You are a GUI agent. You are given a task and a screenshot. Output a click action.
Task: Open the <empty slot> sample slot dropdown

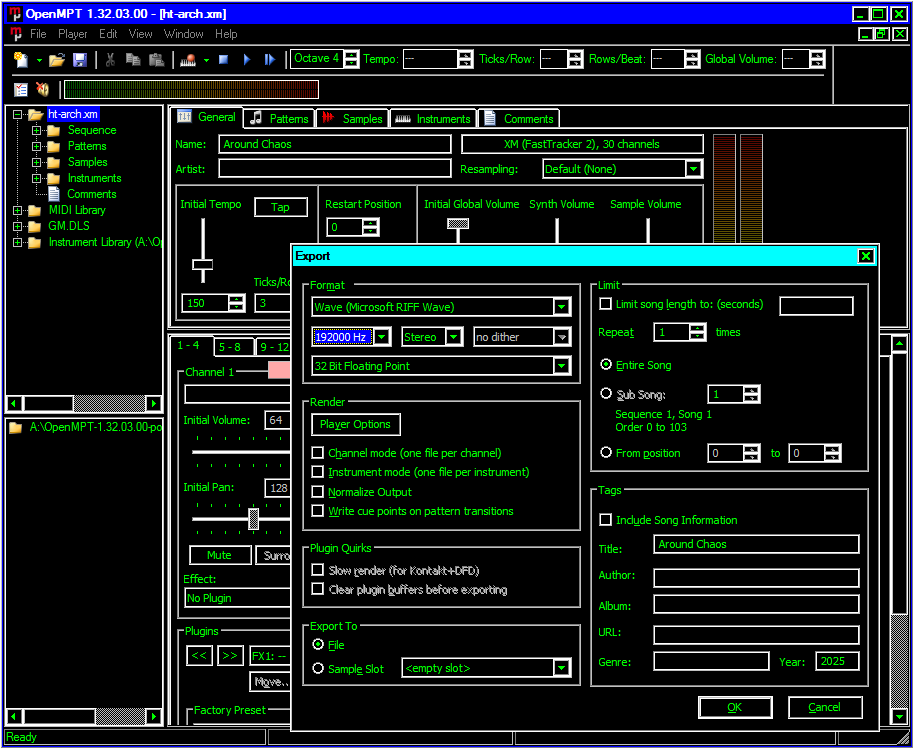point(562,668)
